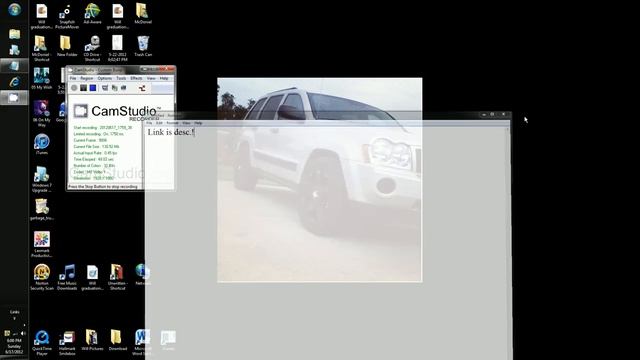
Task: Select the QuickTime Player desktop icon
Action: [x=41, y=343]
